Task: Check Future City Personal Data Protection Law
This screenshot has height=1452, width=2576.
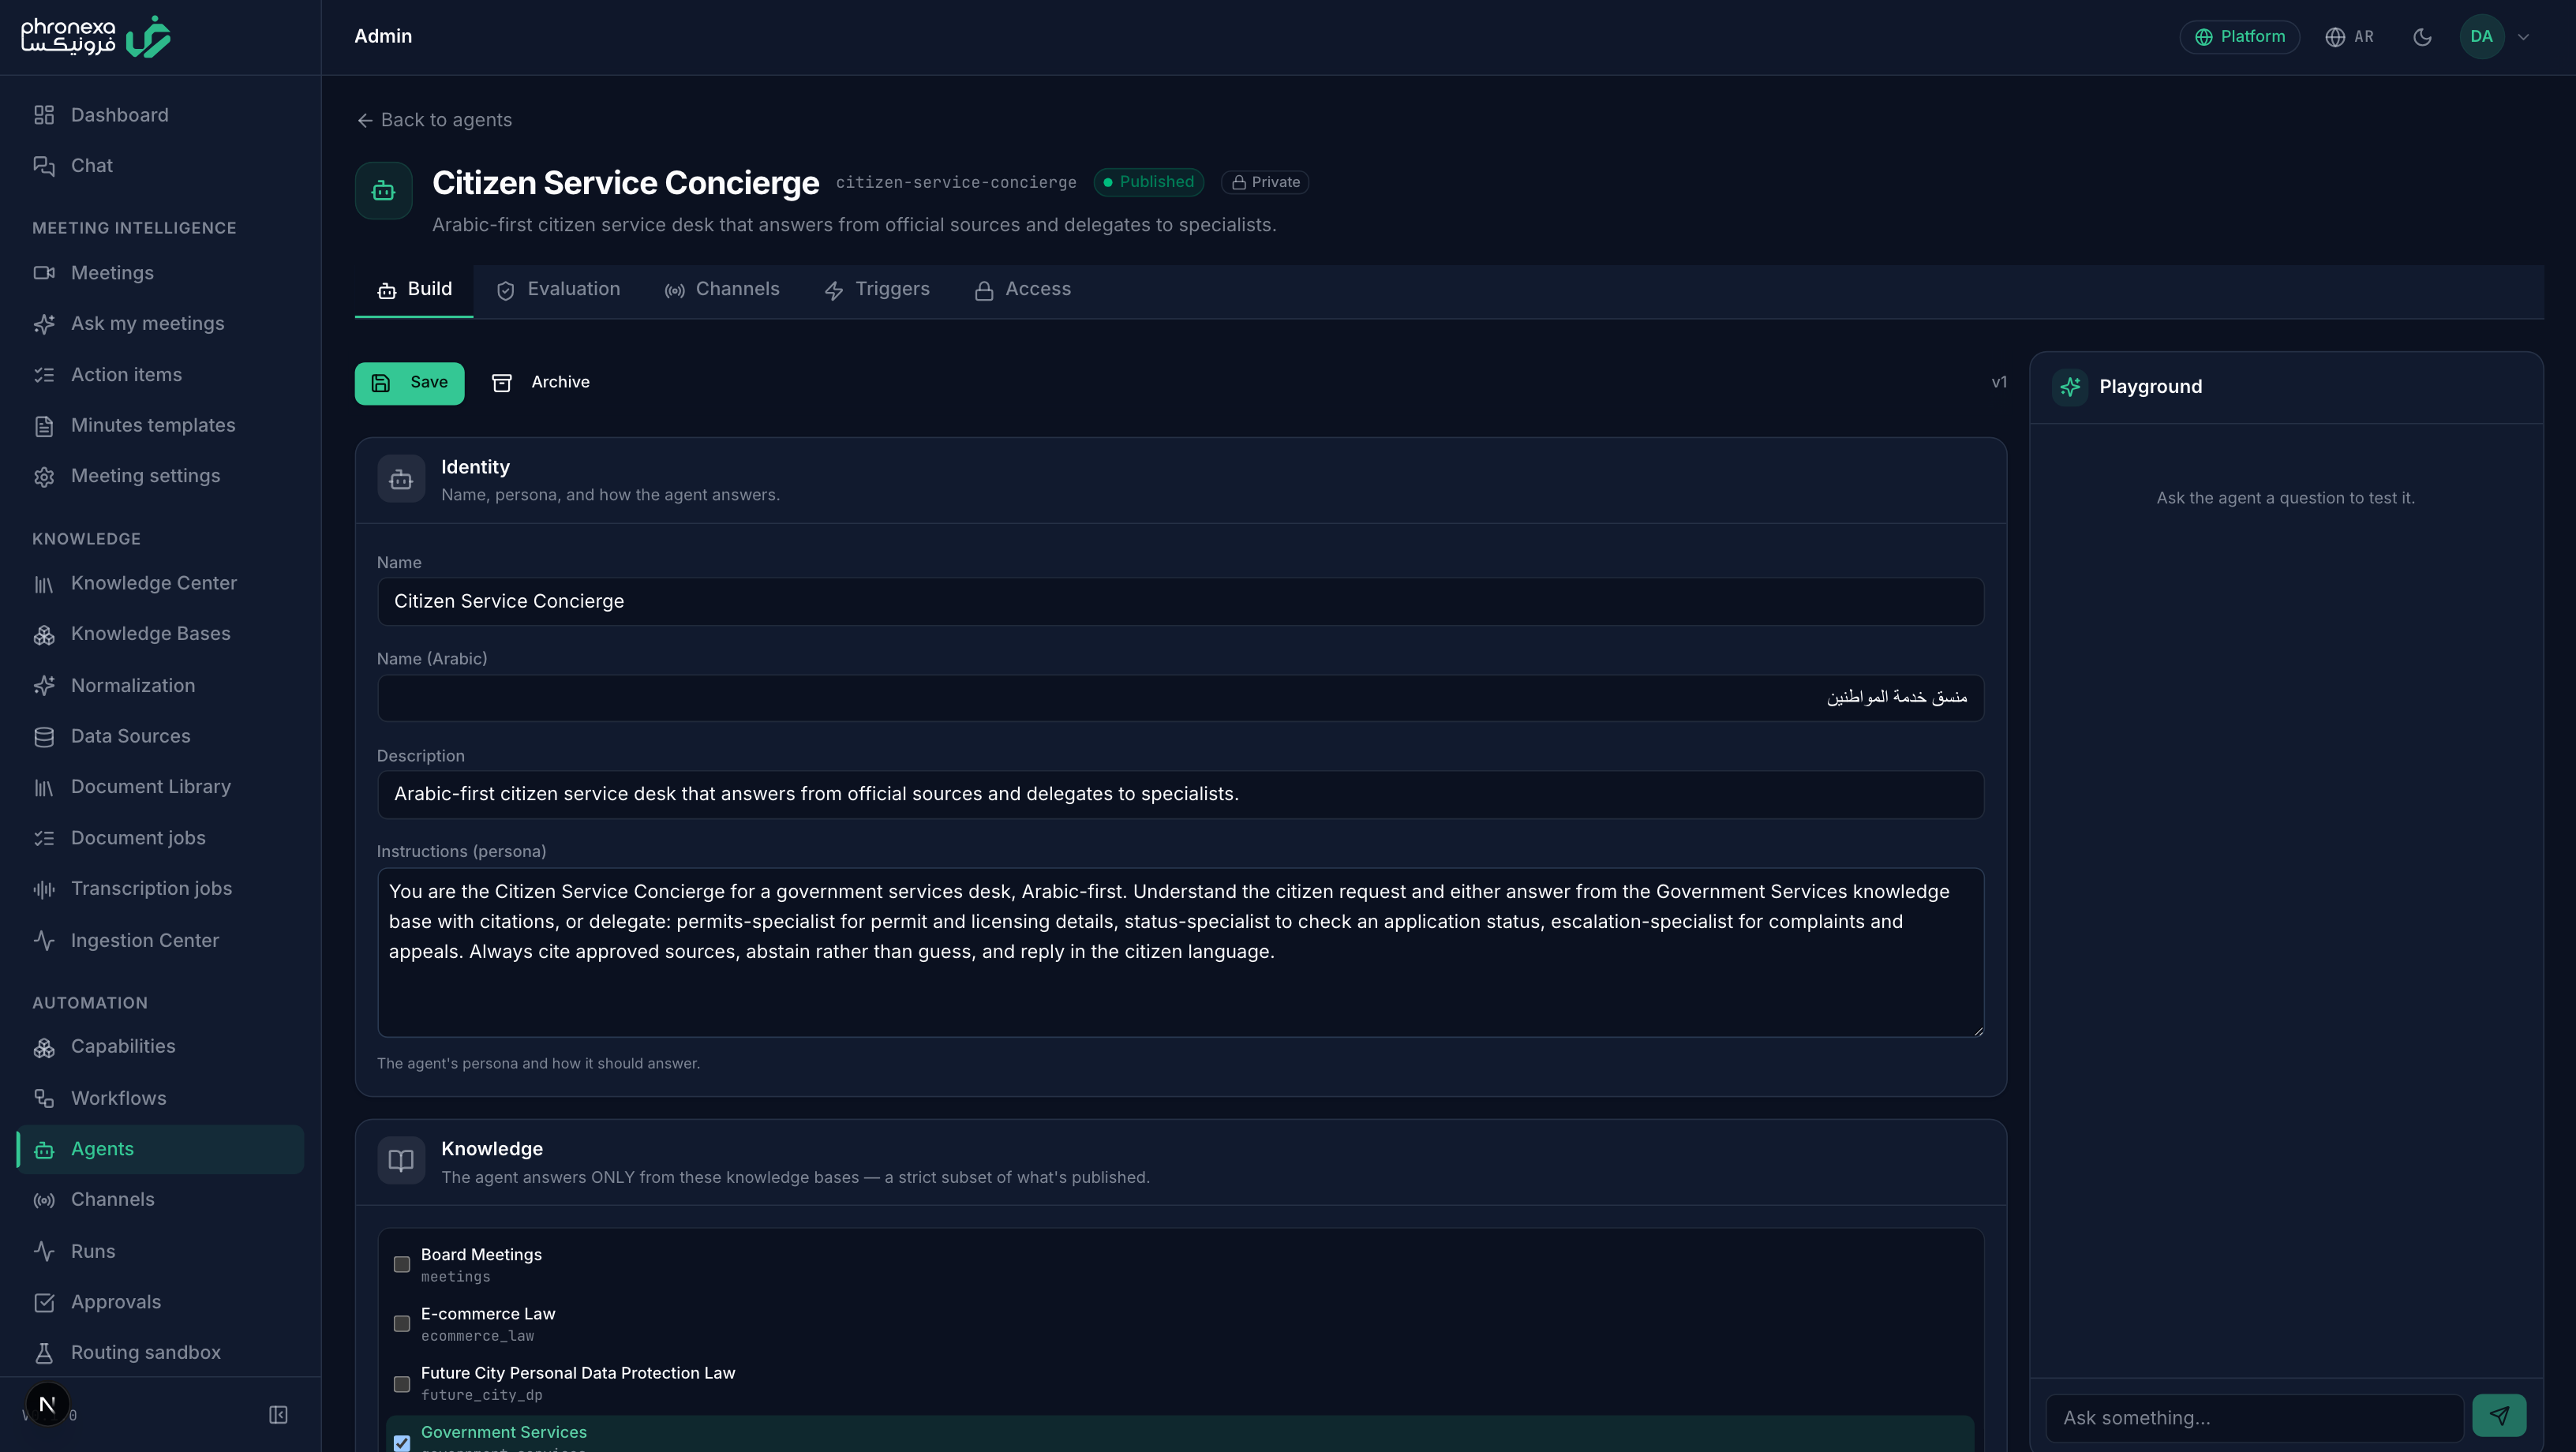Action: tap(401, 1383)
